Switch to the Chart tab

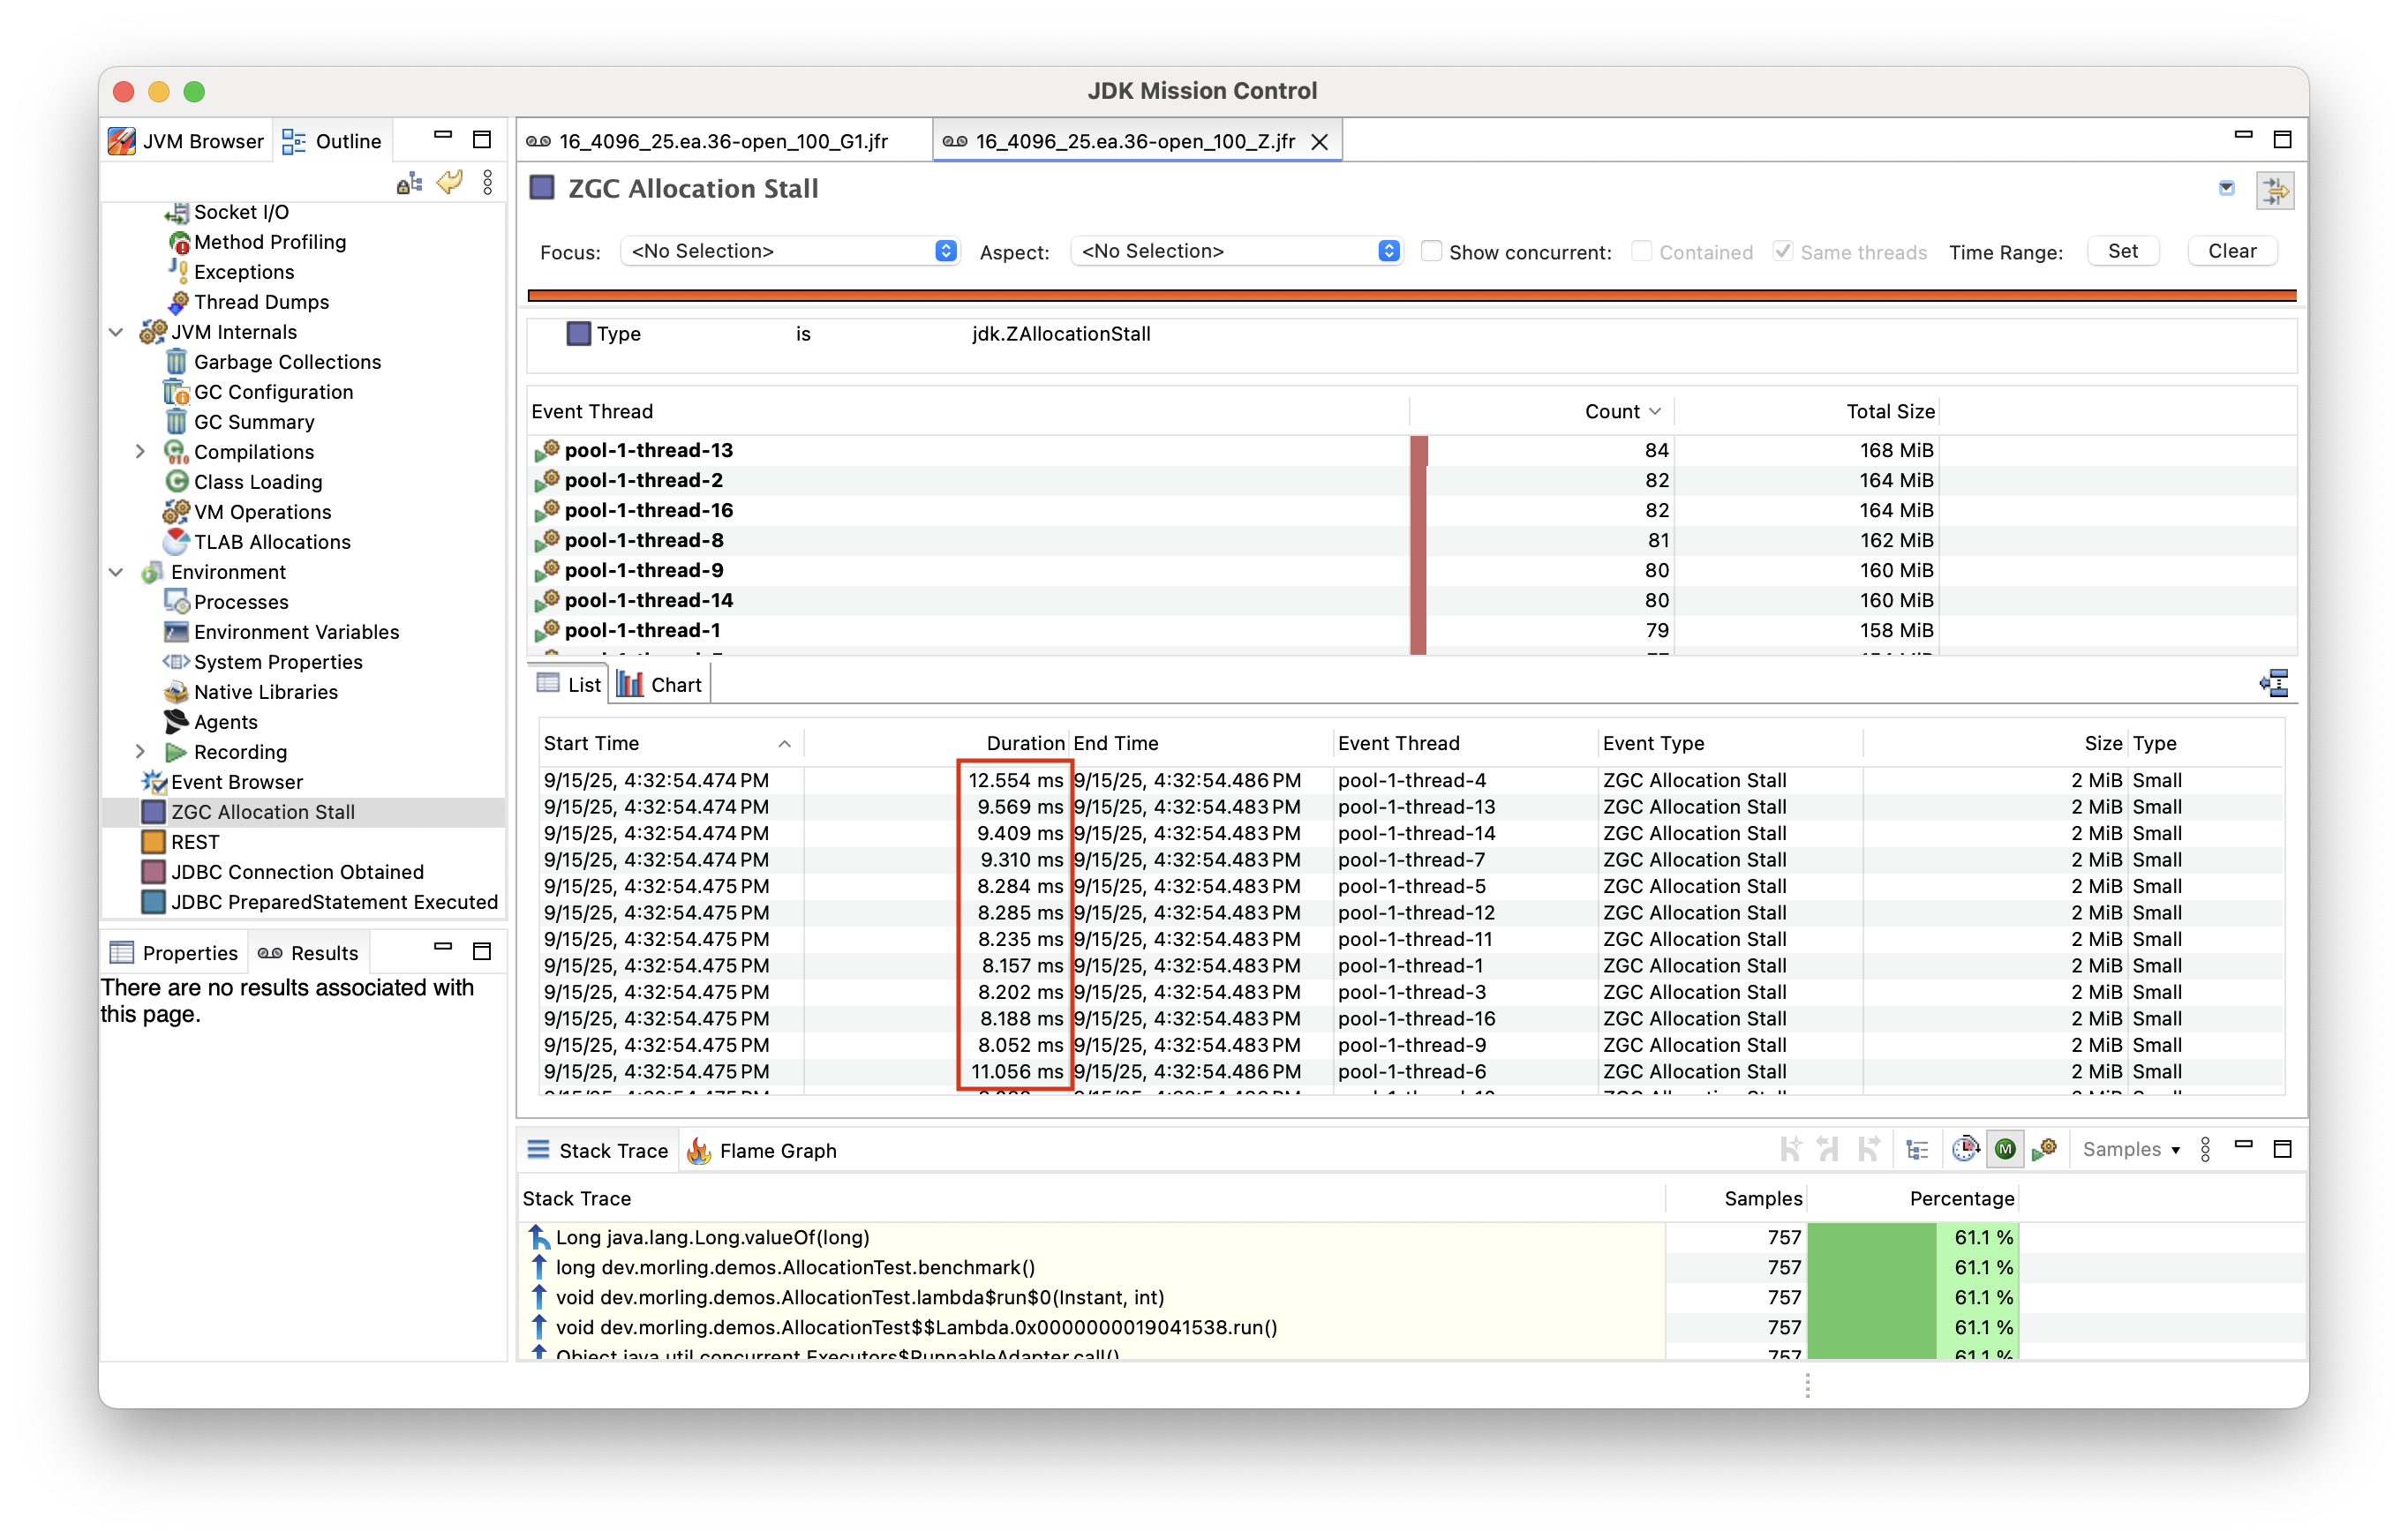[661, 685]
